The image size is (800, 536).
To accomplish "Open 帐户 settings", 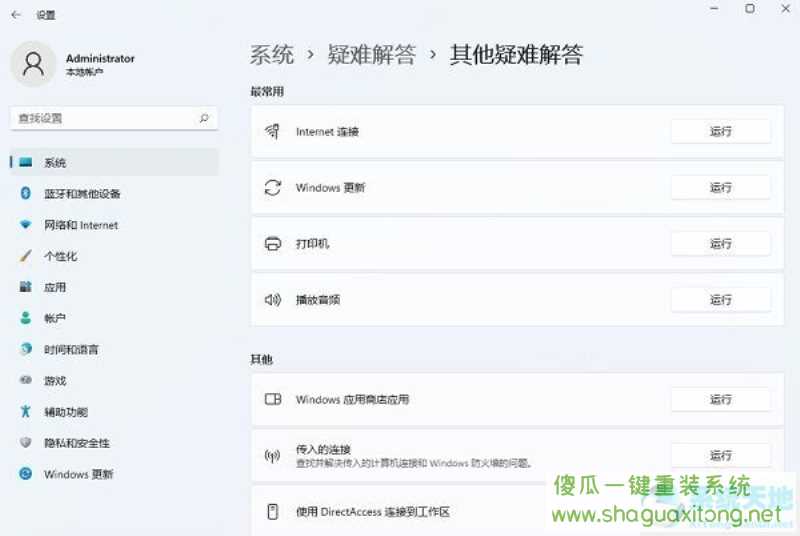I will point(114,318).
